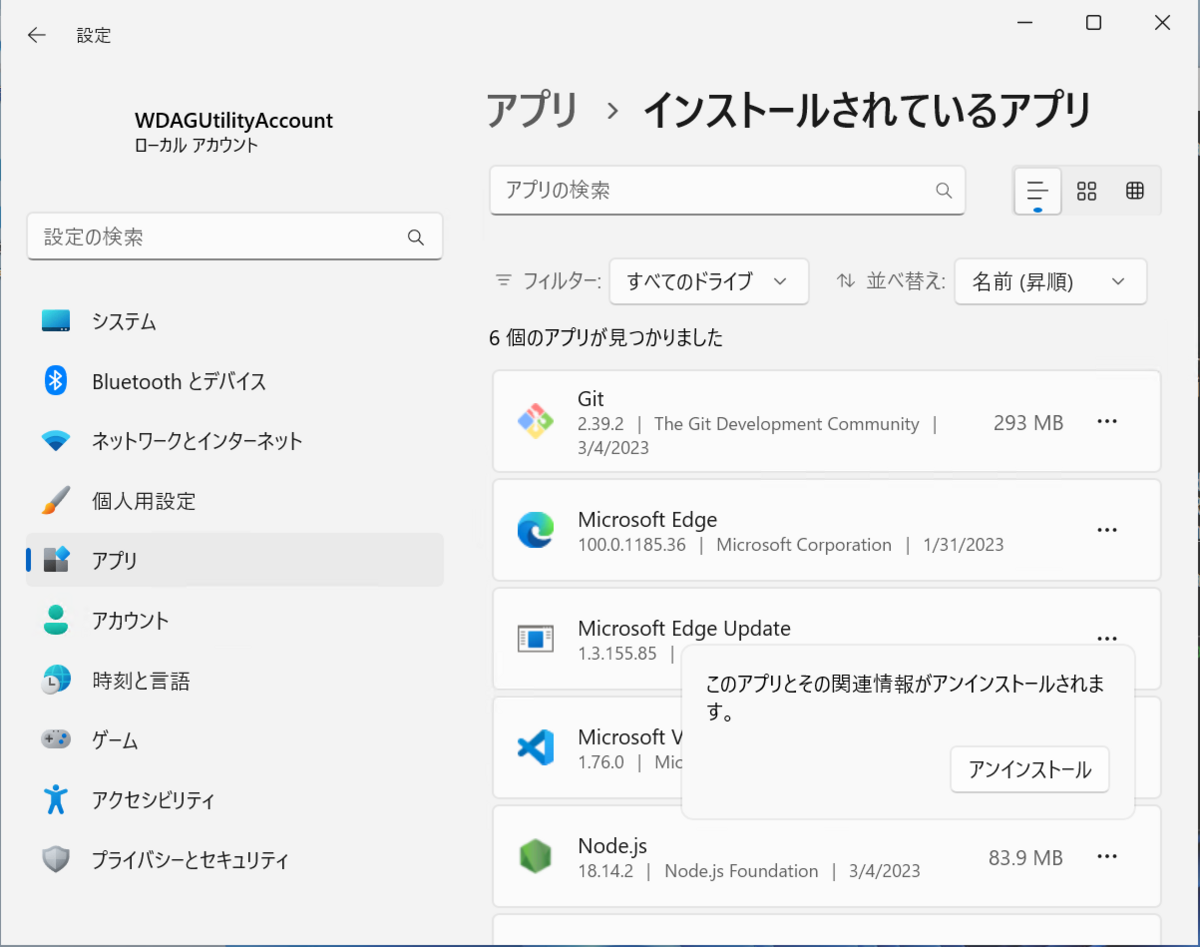Click the sort arrows icon beside 並べ替え
This screenshot has height=947, width=1200.
pos(846,282)
